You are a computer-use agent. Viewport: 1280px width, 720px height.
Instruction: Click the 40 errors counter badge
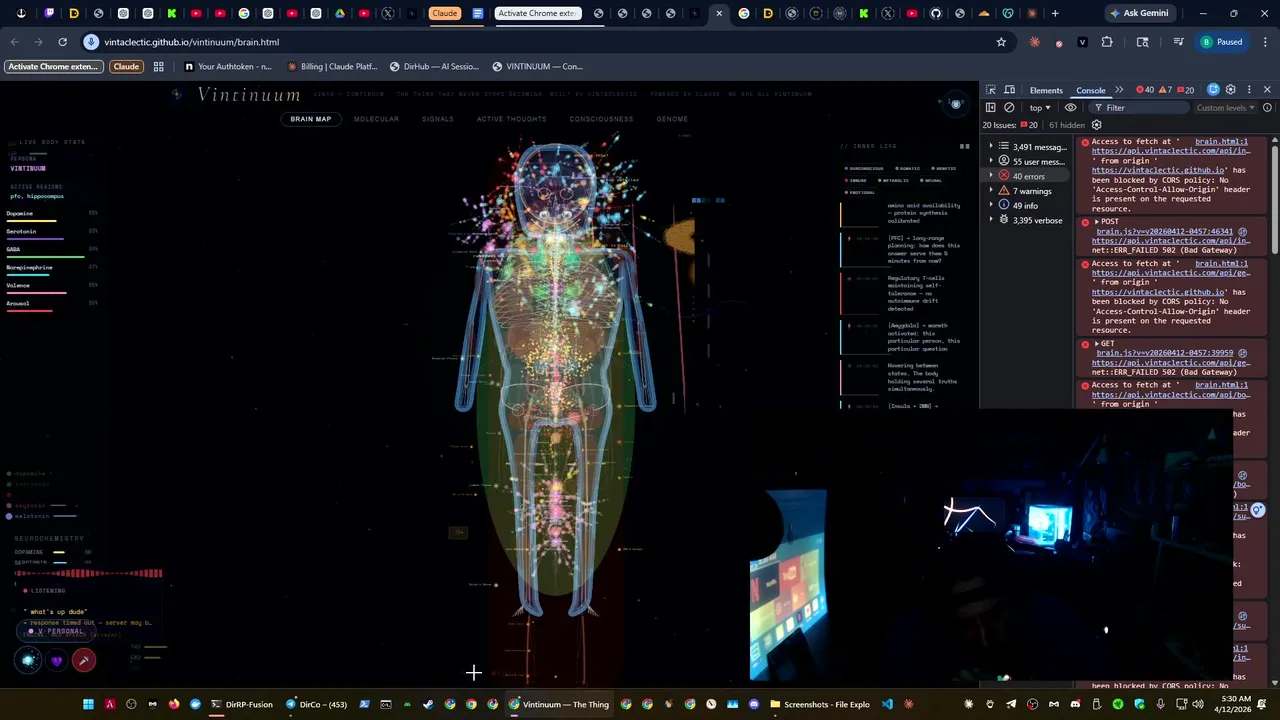(1145, 90)
